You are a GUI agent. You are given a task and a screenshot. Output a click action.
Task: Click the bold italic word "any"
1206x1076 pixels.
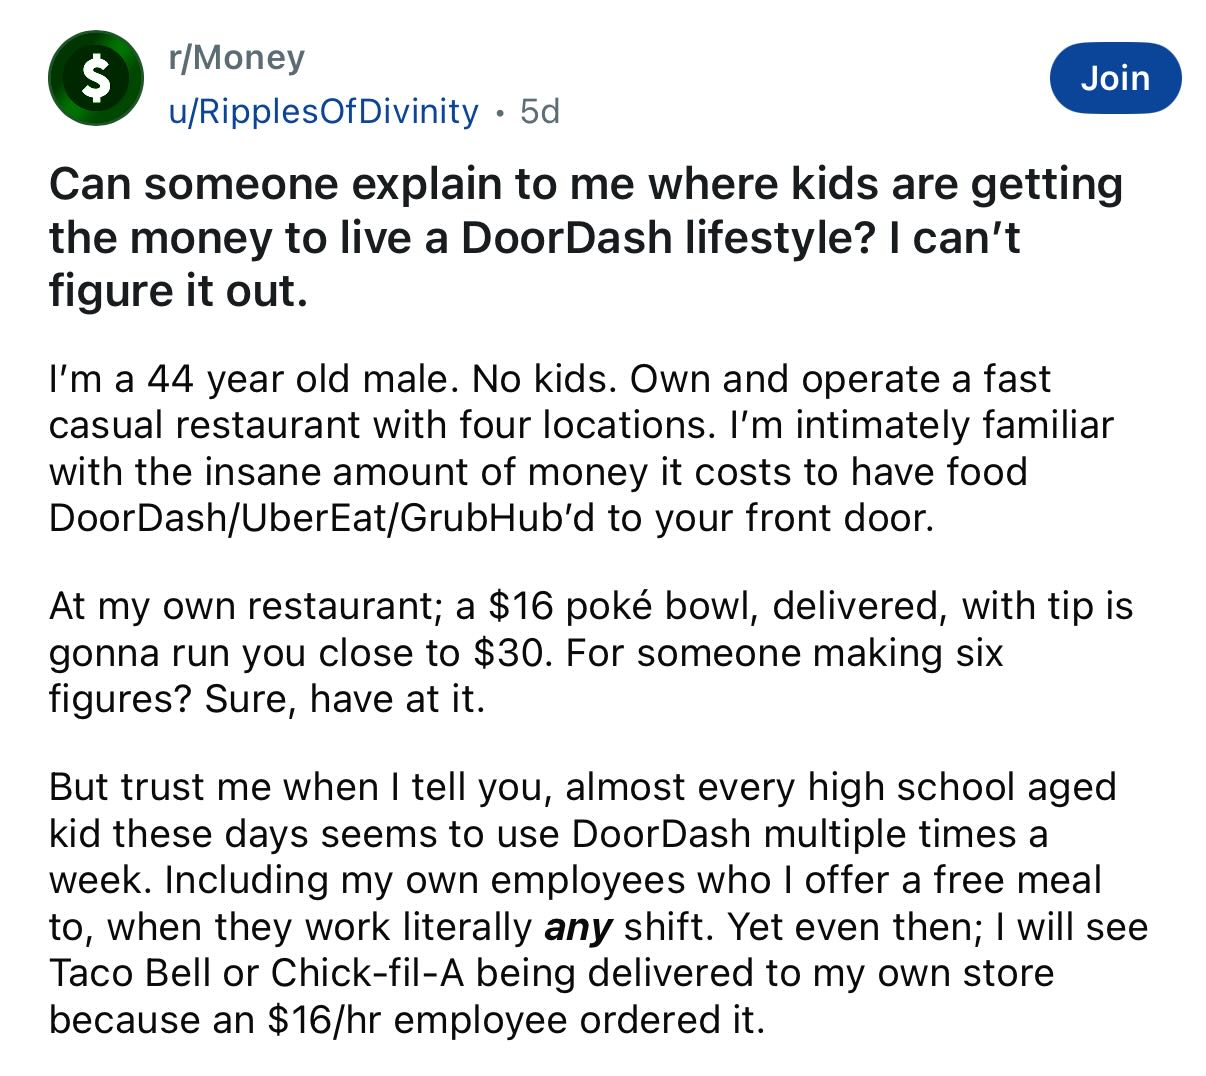(577, 927)
